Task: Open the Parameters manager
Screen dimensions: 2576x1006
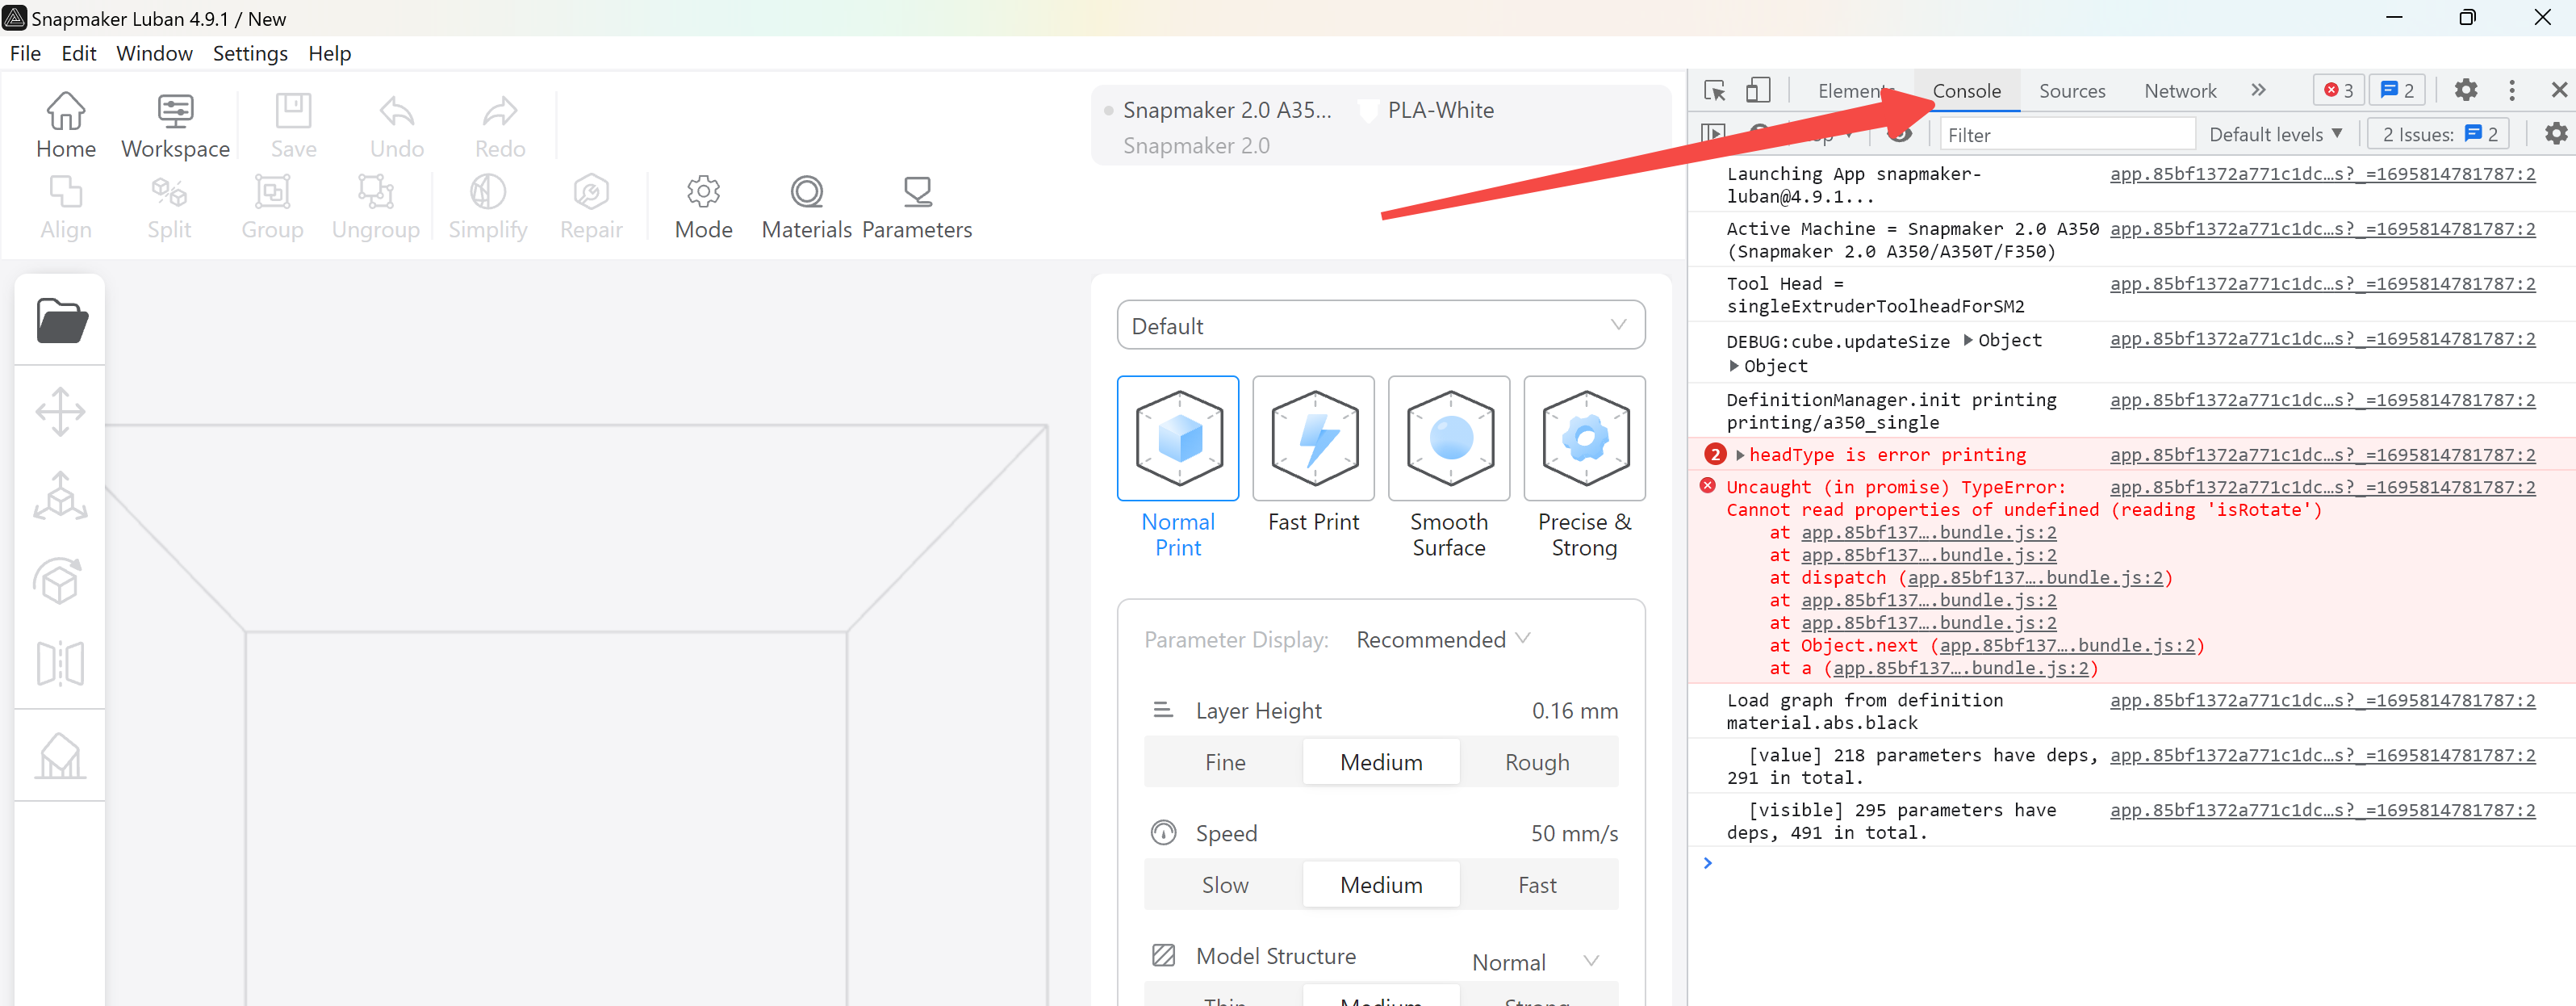Action: pos(916,207)
